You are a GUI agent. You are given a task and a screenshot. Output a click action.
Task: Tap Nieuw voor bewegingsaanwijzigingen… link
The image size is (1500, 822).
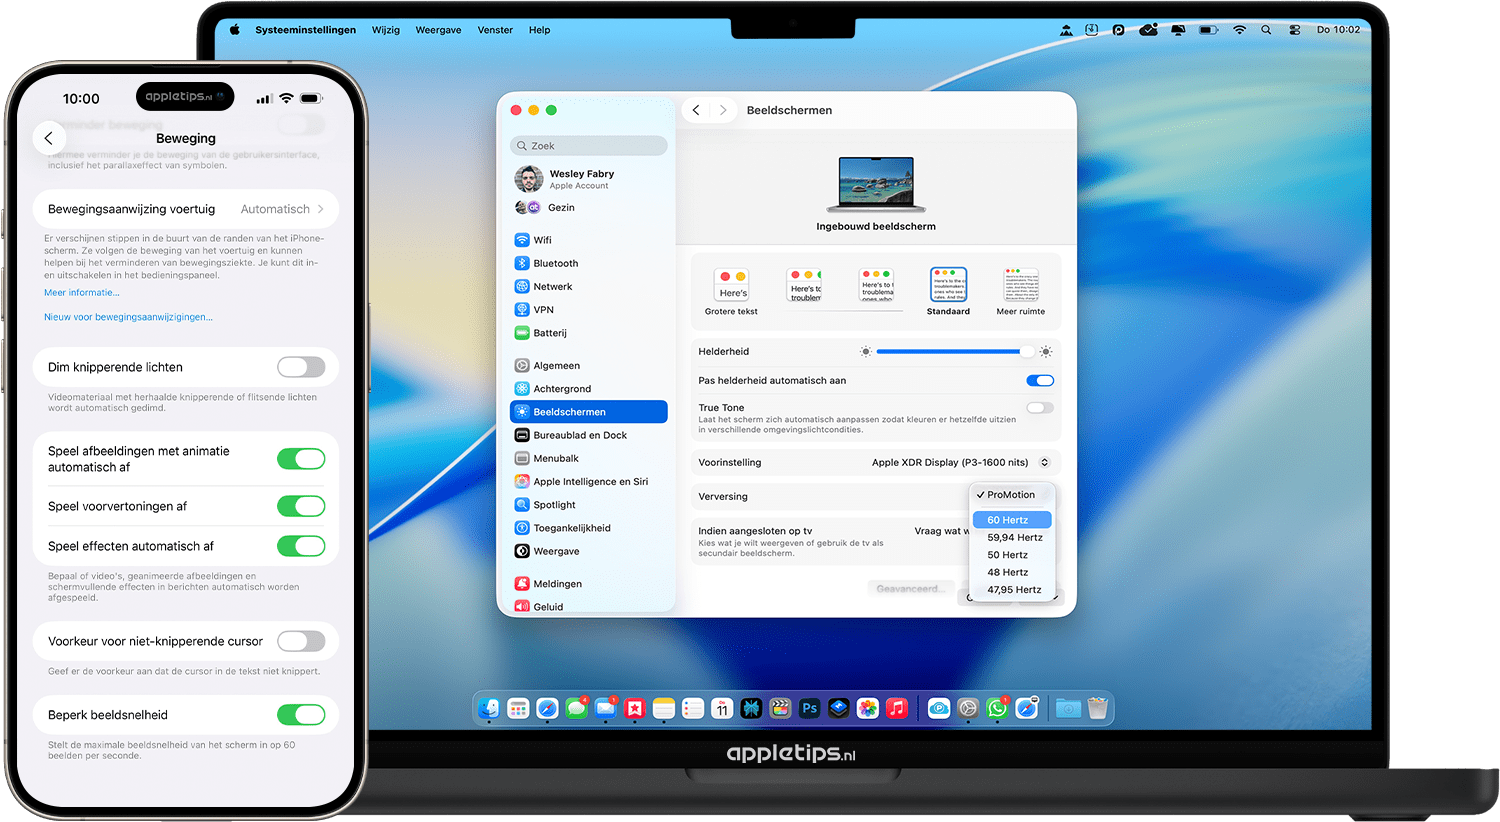click(128, 317)
